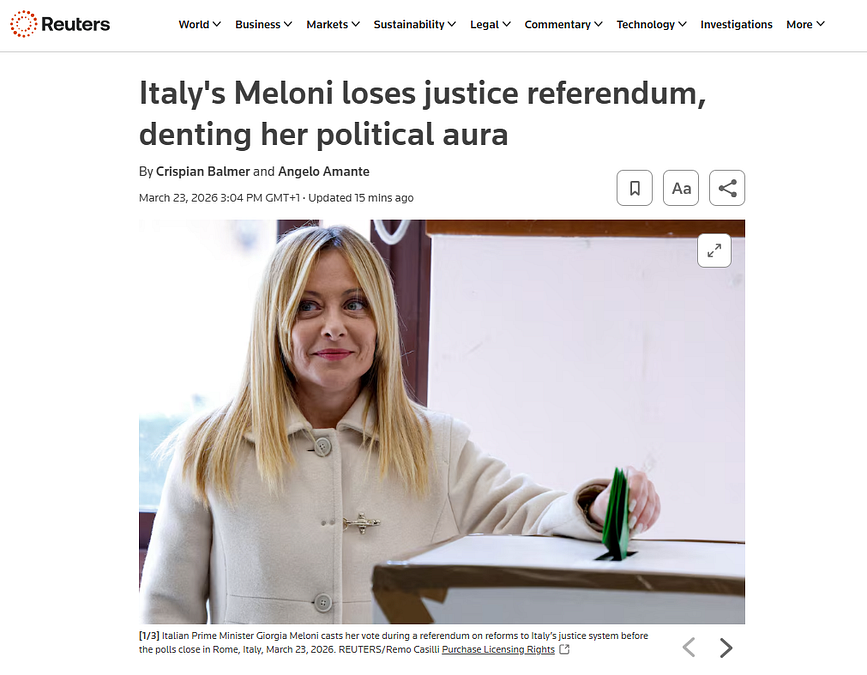The height and width of the screenshot is (675, 867).
Task: Select the Legal menu item
Action: (x=490, y=24)
